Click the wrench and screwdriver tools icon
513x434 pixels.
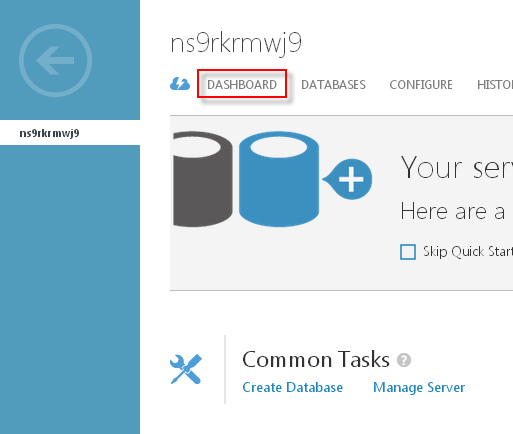point(186,369)
